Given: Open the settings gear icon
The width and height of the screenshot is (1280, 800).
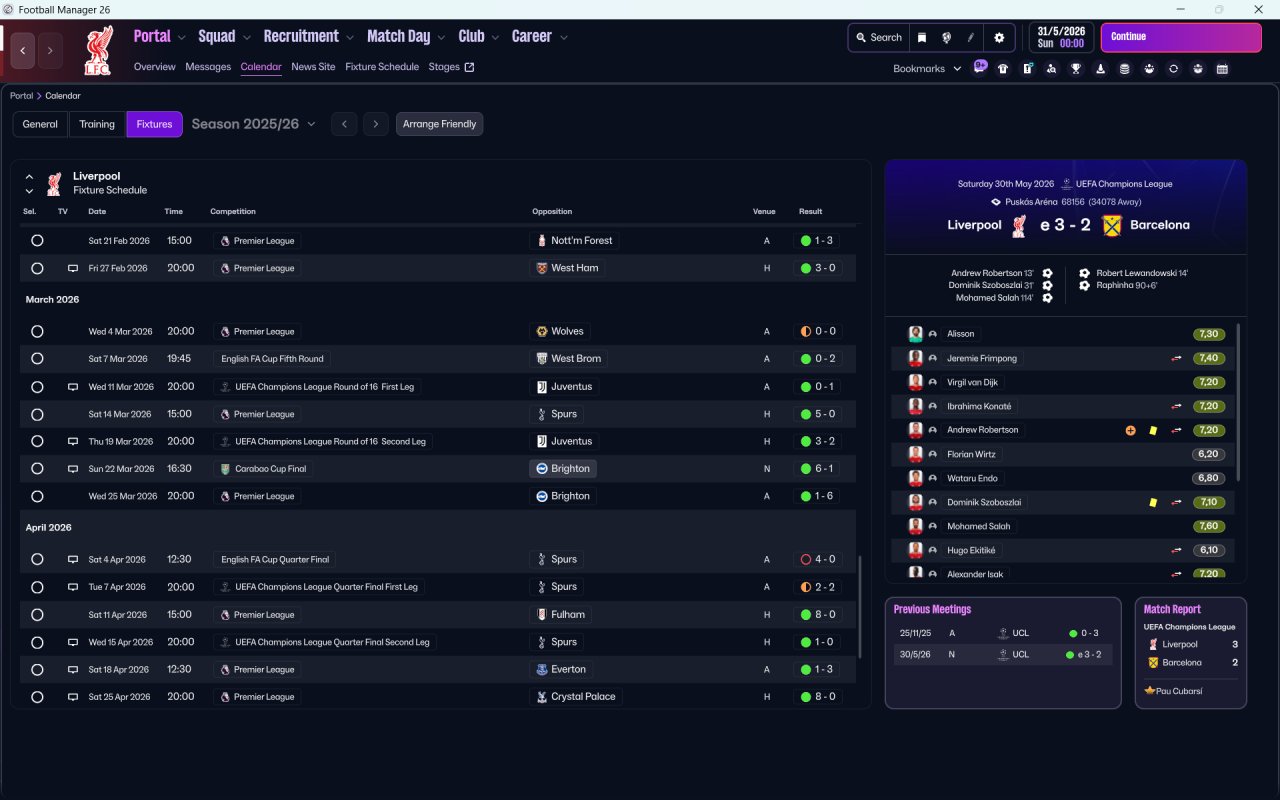Looking at the screenshot, I should click(999, 37).
